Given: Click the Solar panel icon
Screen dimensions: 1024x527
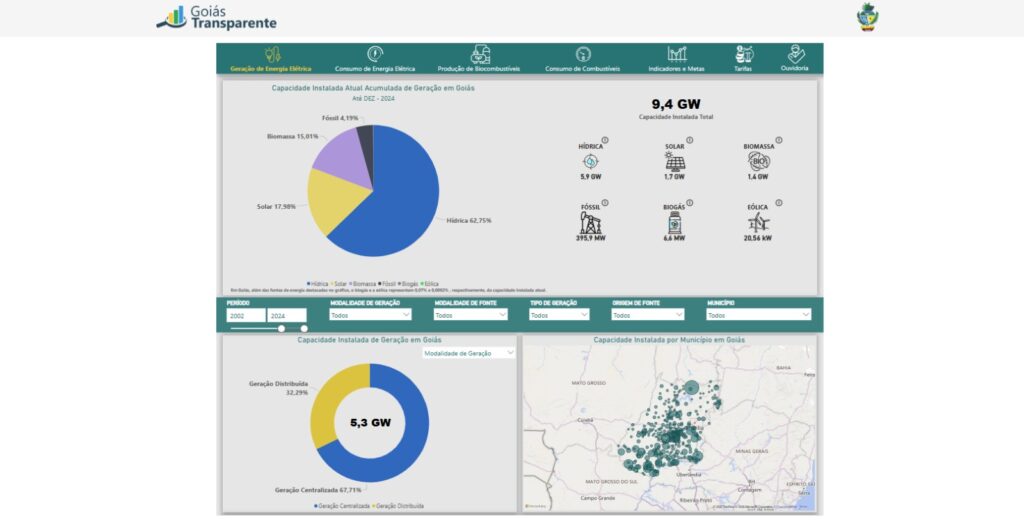Looking at the screenshot, I should point(676,162).
